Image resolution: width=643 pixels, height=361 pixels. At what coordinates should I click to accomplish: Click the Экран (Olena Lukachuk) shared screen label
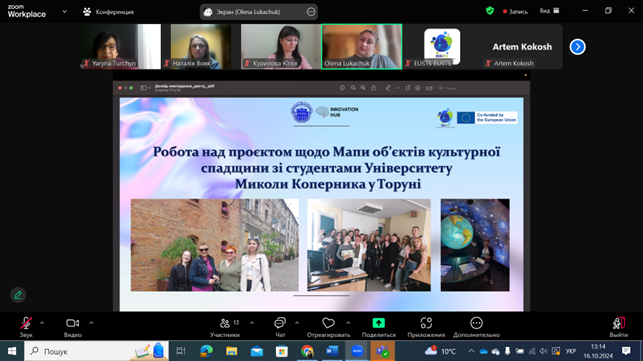coord(248,12)
